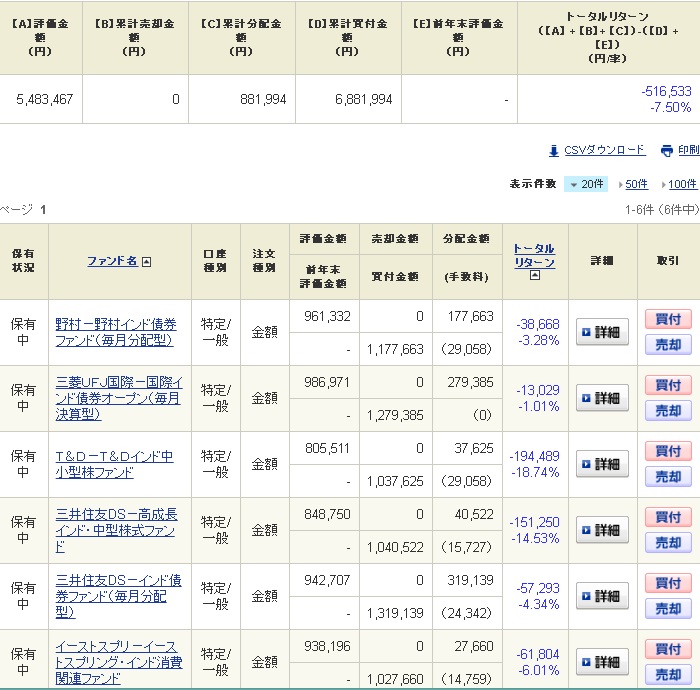Screen dimensions: 700x690
Task: Sort by total return using the sort icon
Action: point(534,276)
